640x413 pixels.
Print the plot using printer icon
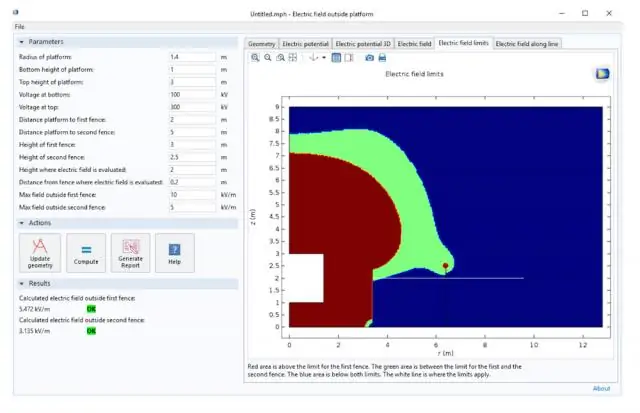click(382, 58)
